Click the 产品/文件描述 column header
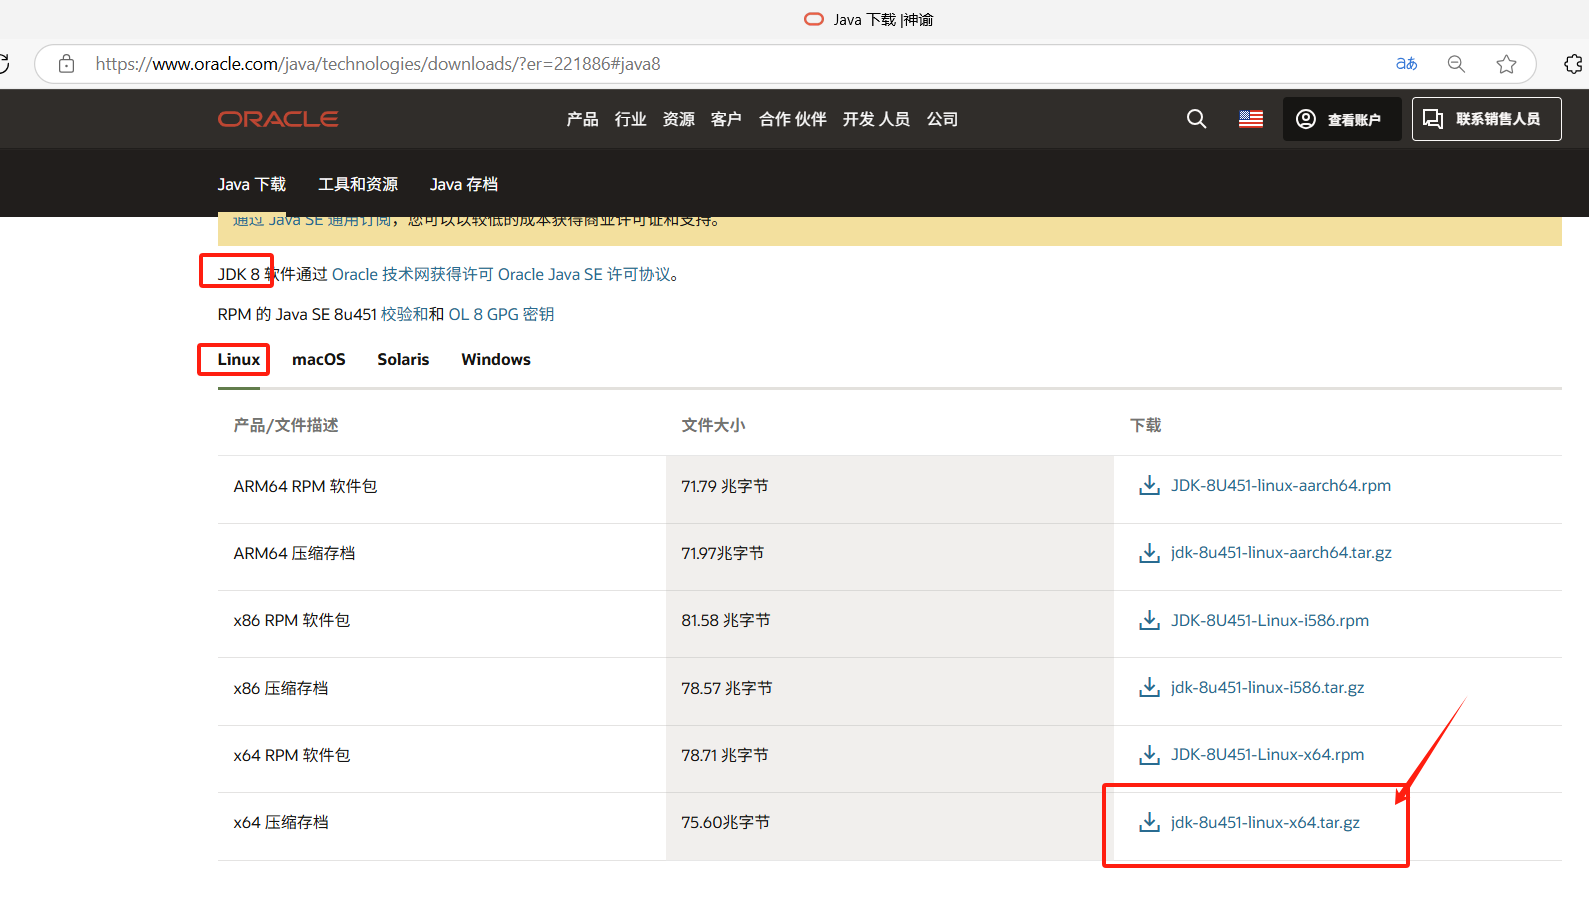The height and width of the screenshot is (902, 1589). point(286,426)
